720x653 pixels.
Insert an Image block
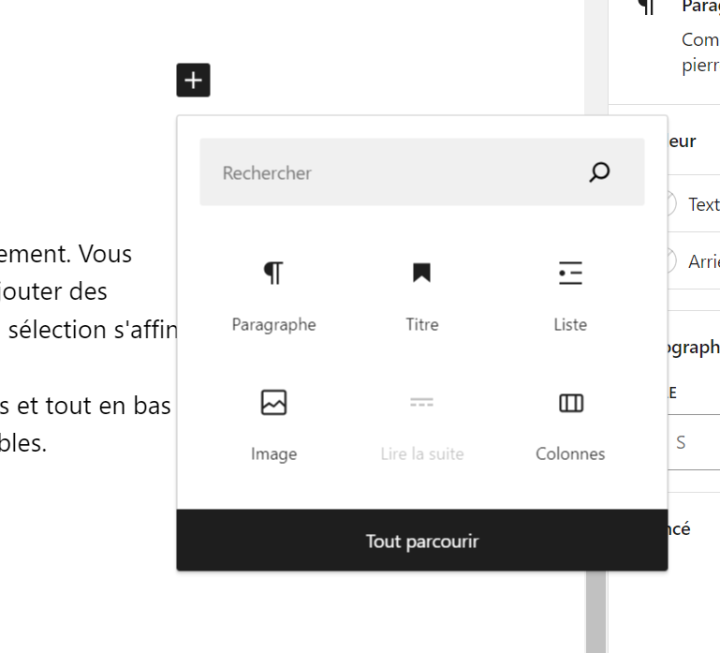coord(274,425)
